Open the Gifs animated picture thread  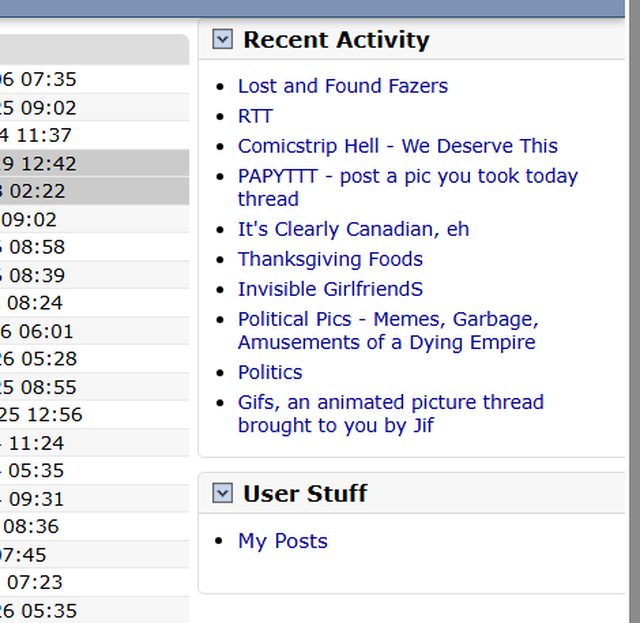tap(390, 403)
